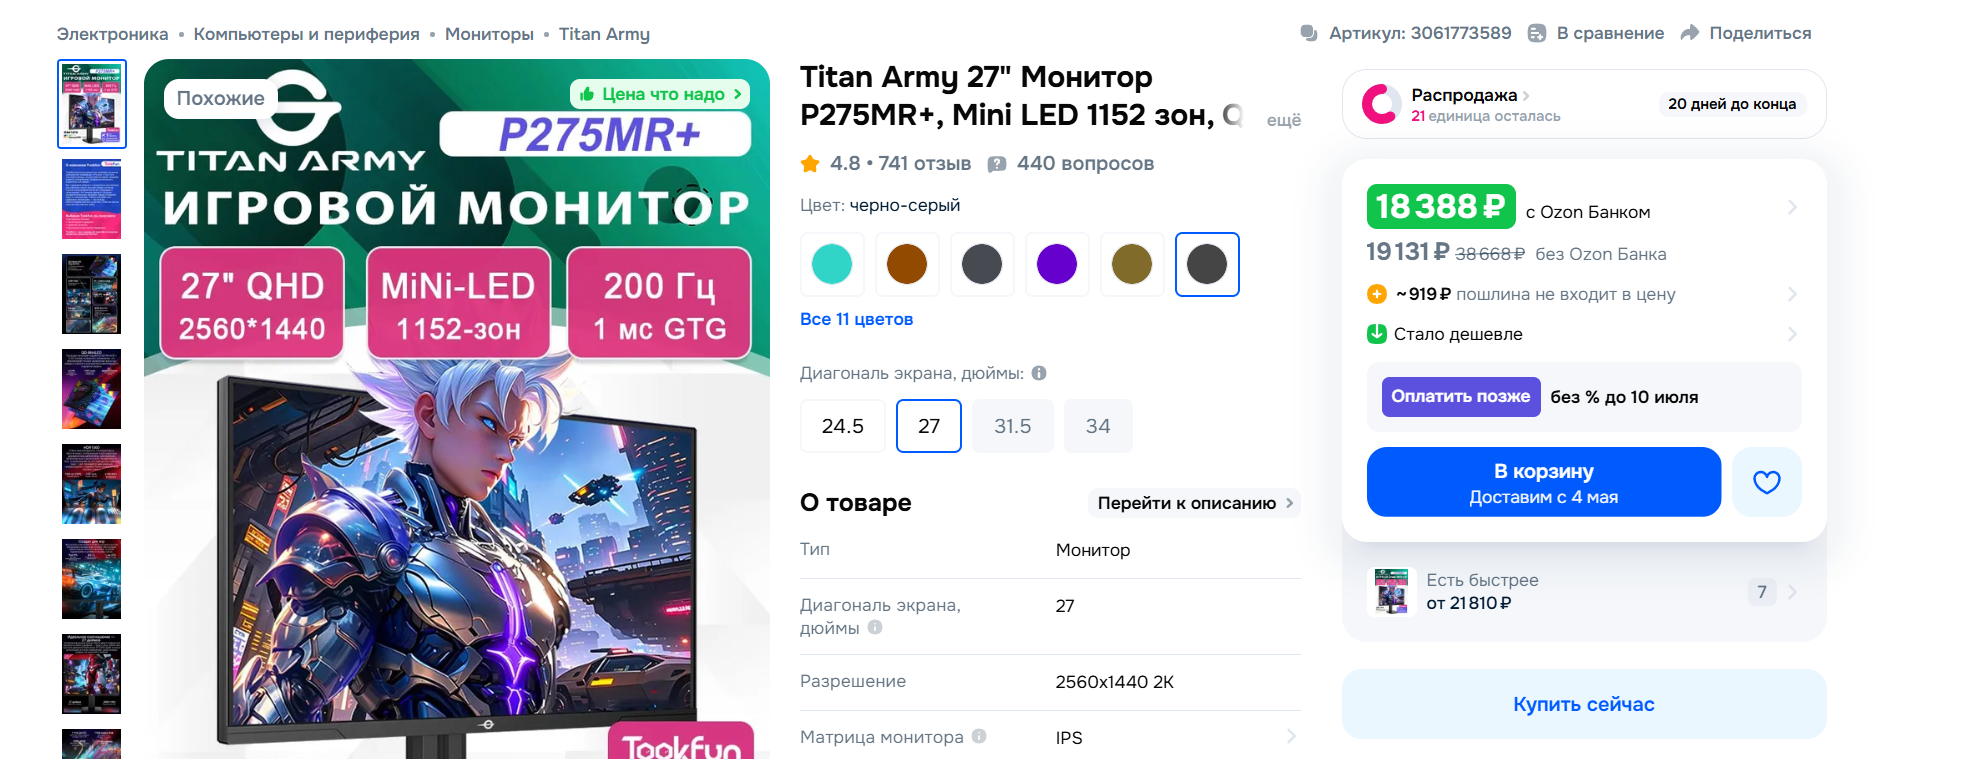Viewport: 1985px width, 759px height.
Task: Click the compare icon next to В сравнение
Action: 1537,33
